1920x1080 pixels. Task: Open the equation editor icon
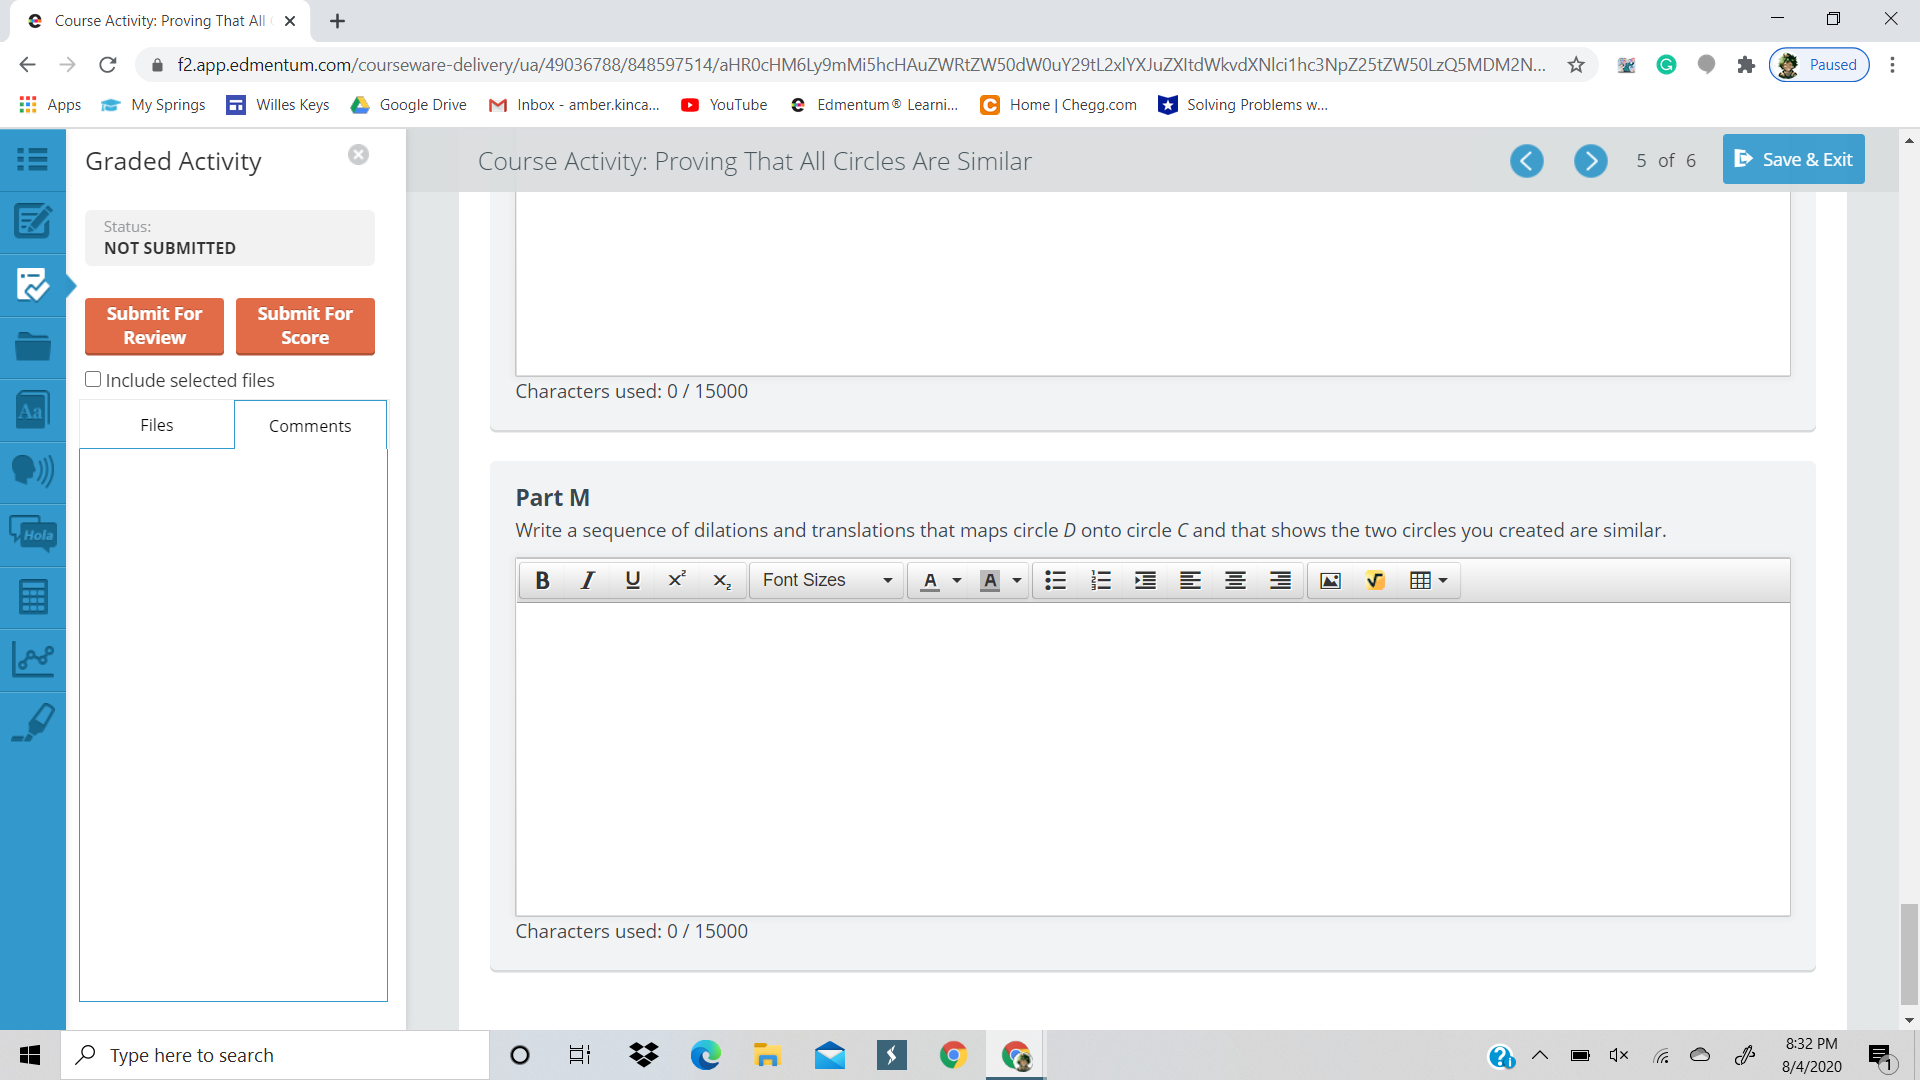click(1375, 580)
